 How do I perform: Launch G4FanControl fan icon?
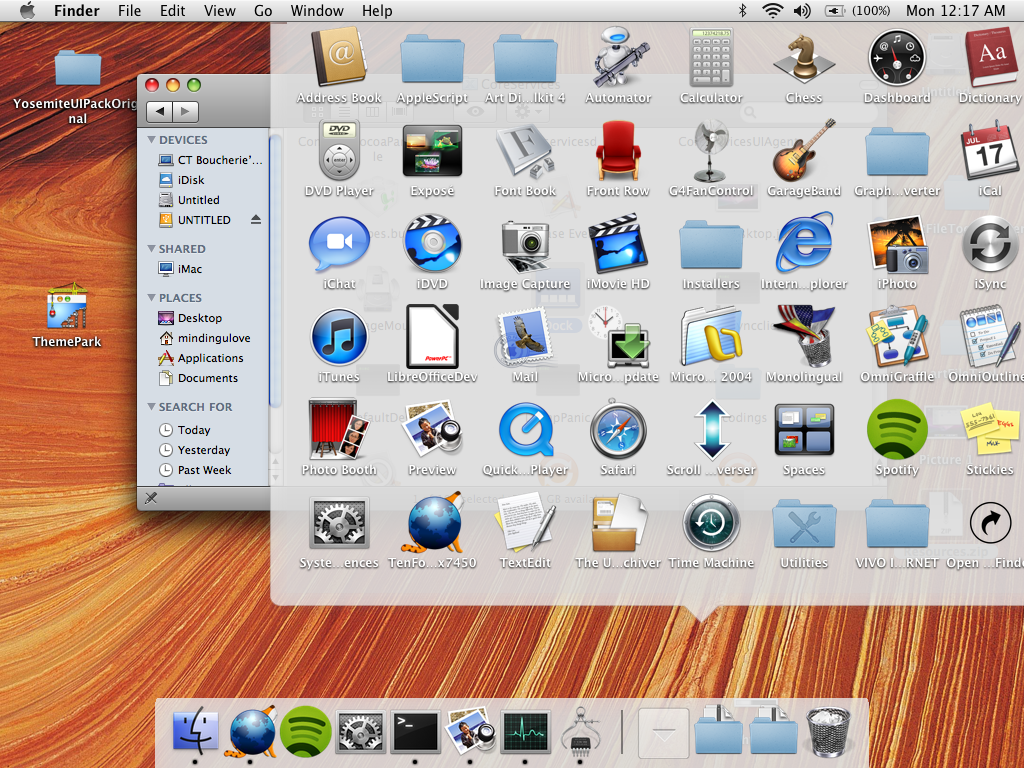click(711, 152)
